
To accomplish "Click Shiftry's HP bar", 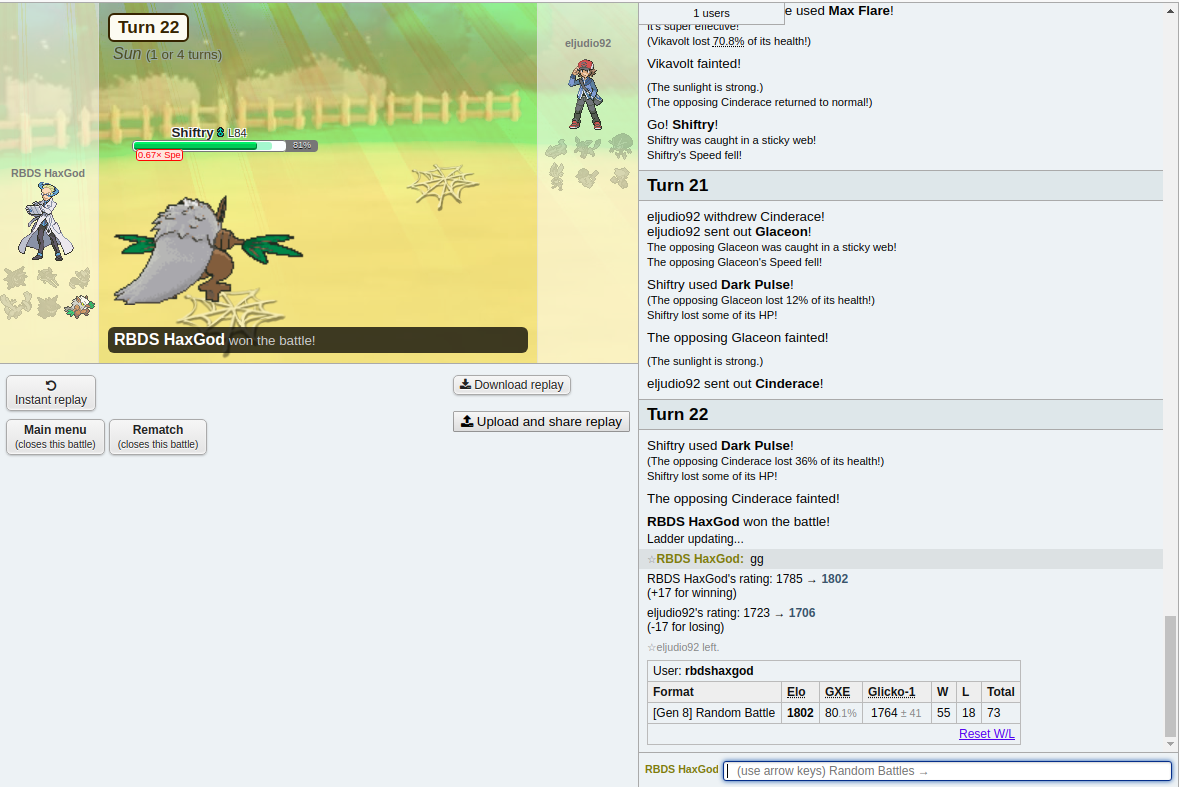I will [225, 146].
